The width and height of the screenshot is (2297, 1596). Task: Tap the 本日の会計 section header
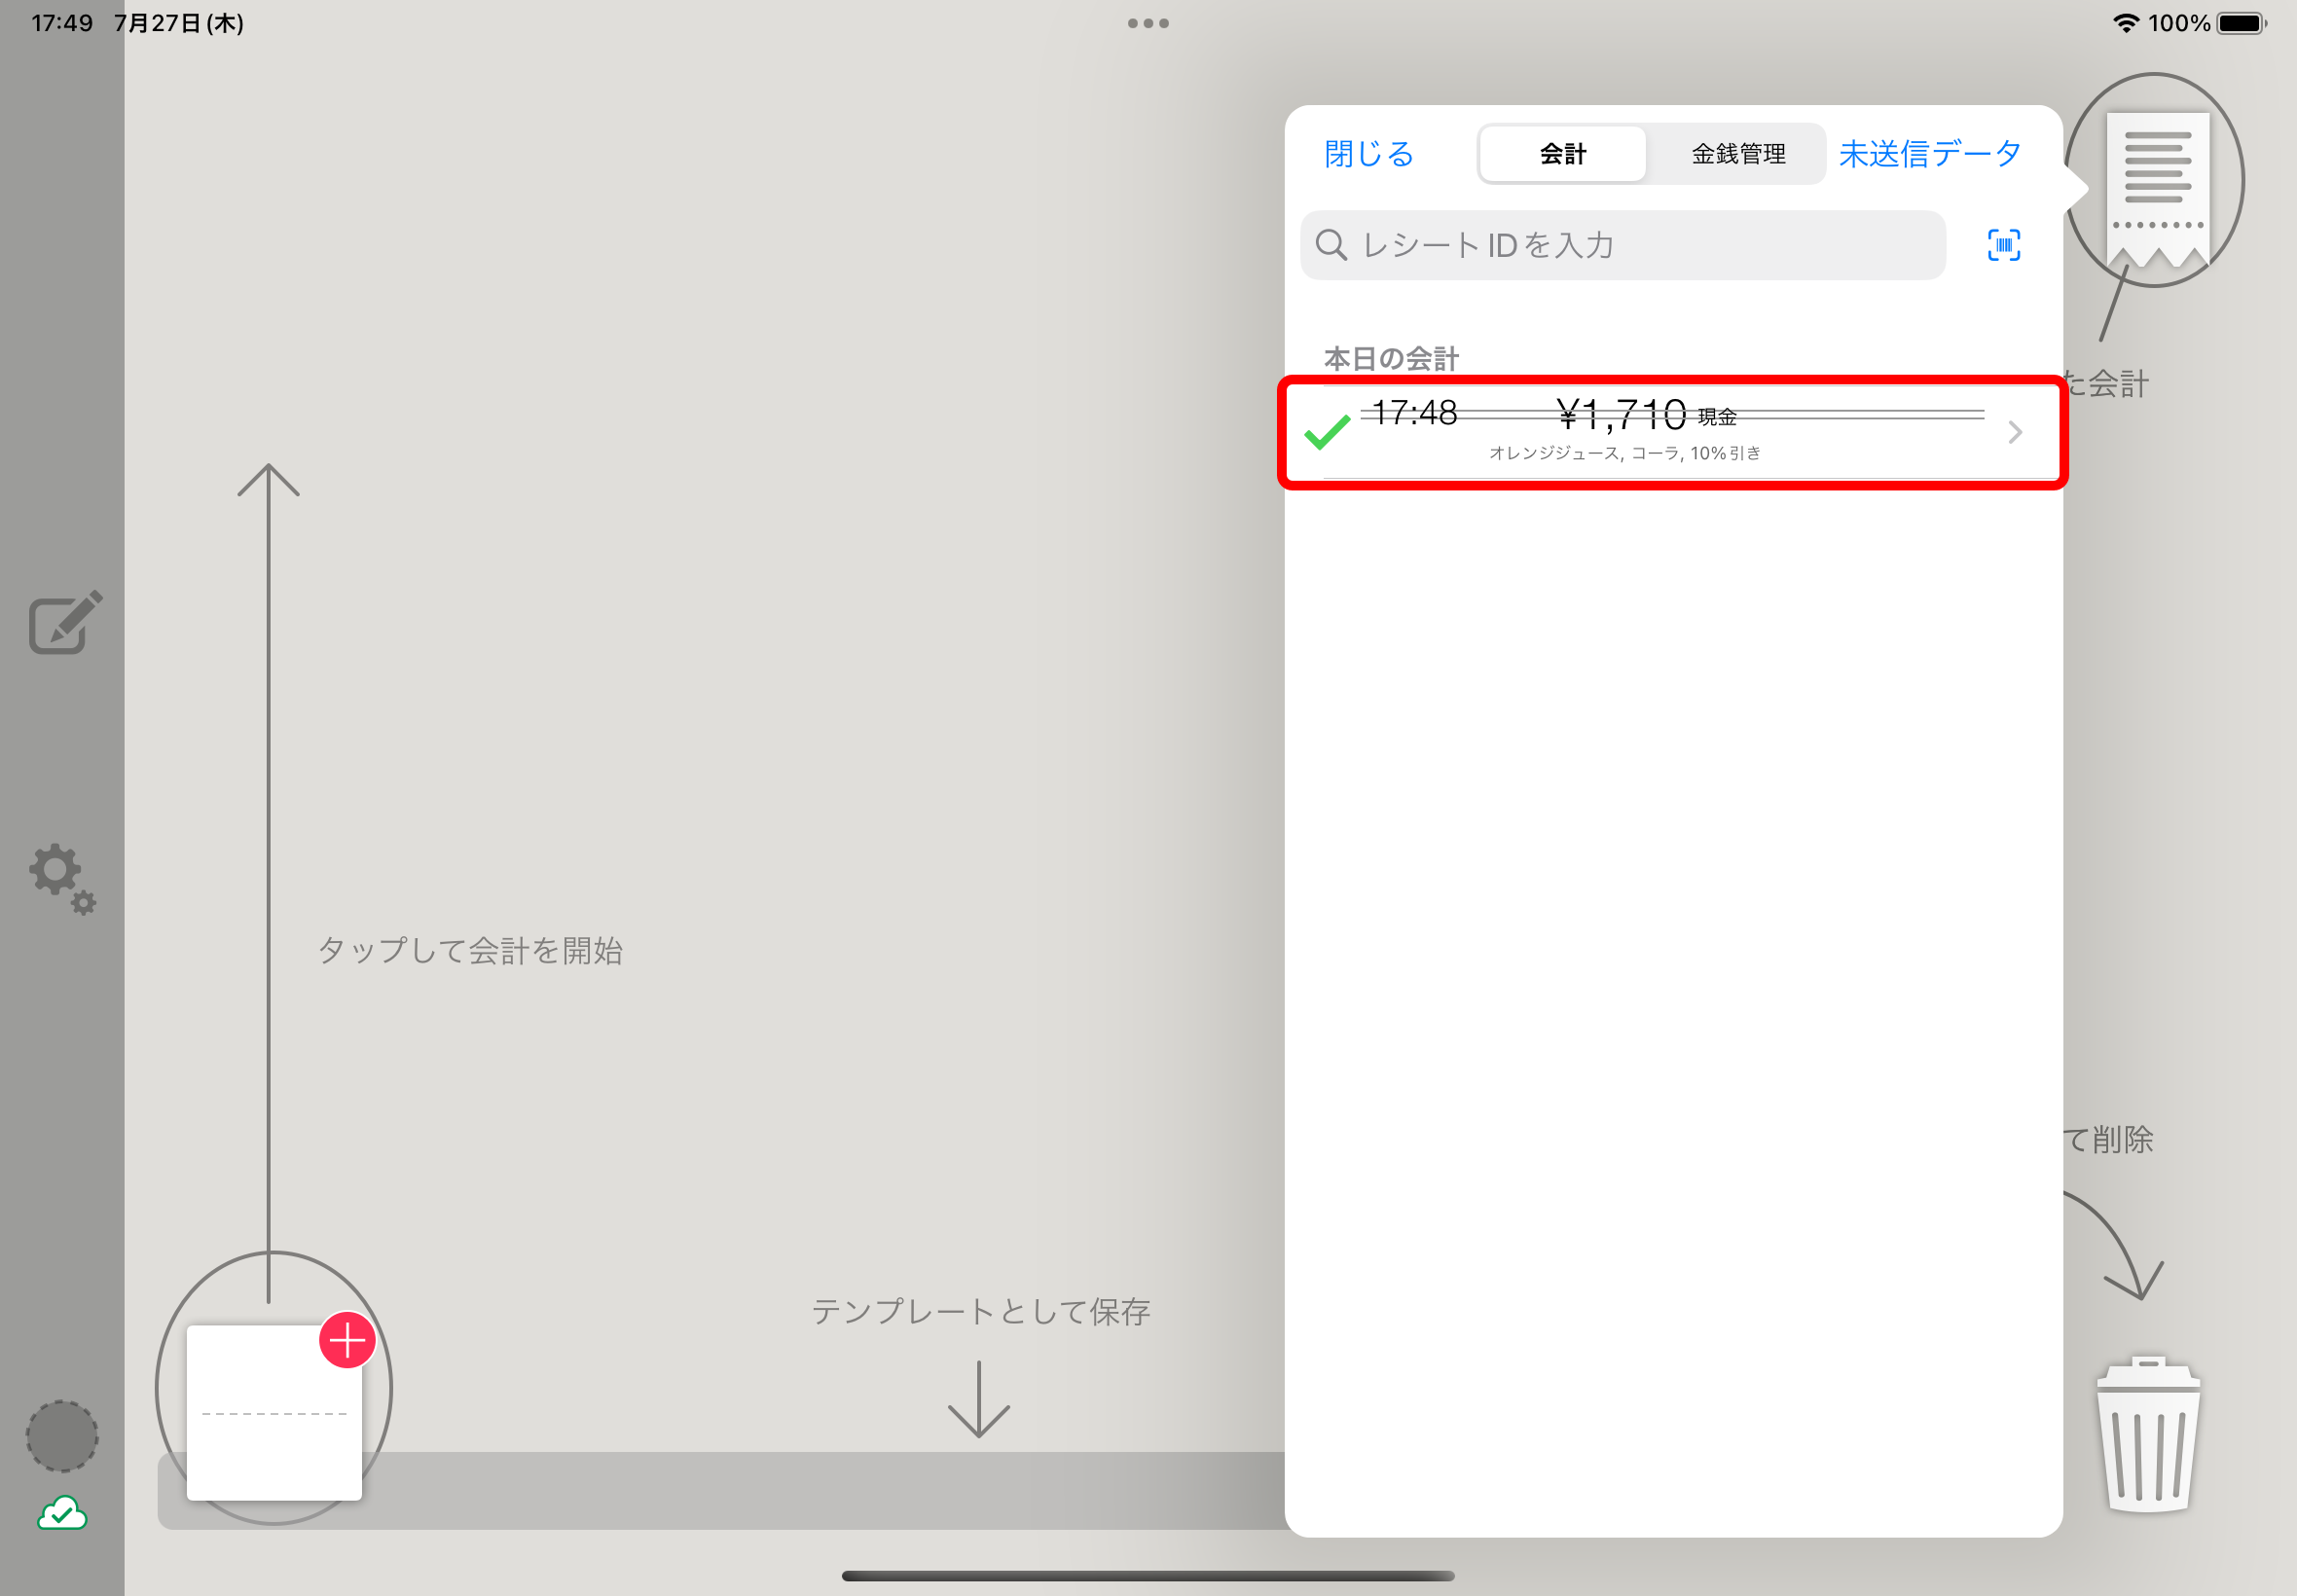[x=1391, y=359]
